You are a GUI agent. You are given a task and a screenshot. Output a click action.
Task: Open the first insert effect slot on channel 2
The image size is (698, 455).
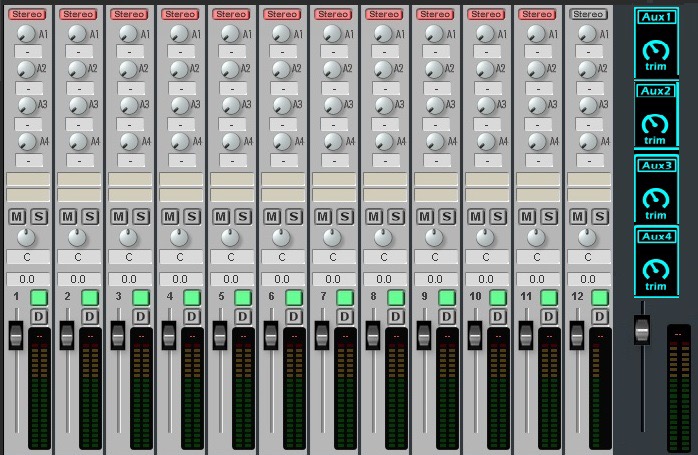[78, 180]
